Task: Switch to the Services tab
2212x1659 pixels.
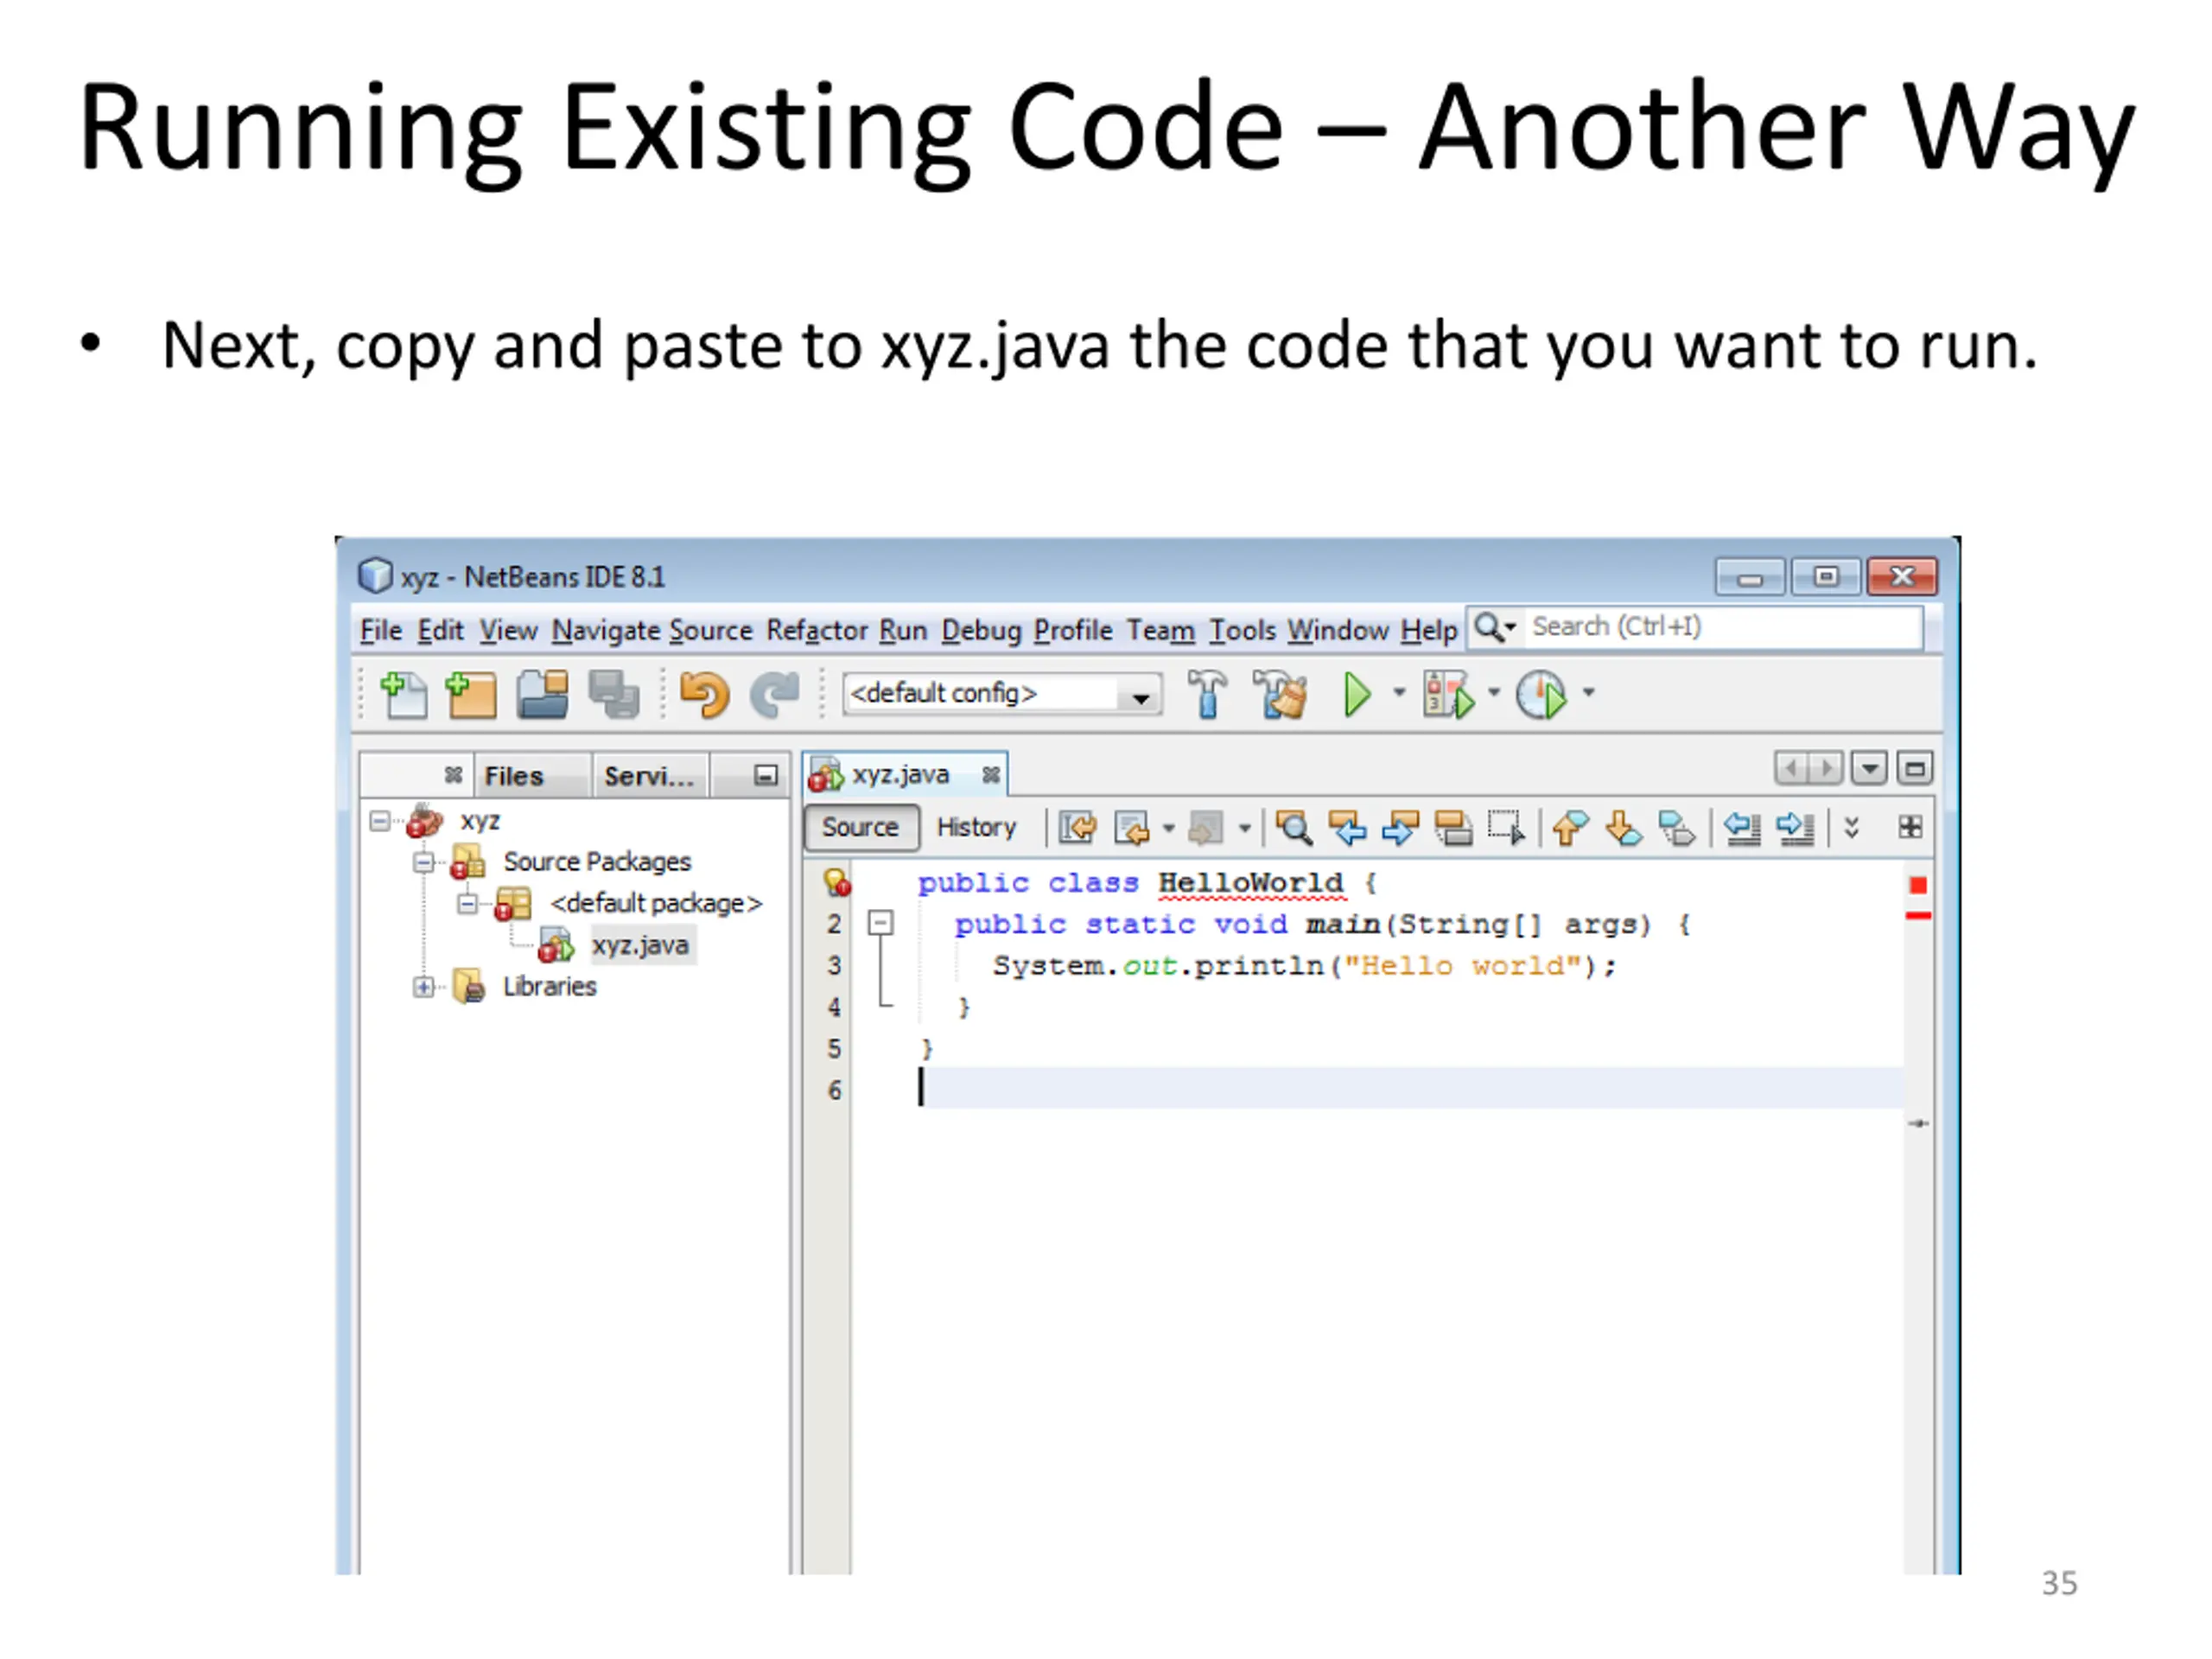Action: coord(649,776)
